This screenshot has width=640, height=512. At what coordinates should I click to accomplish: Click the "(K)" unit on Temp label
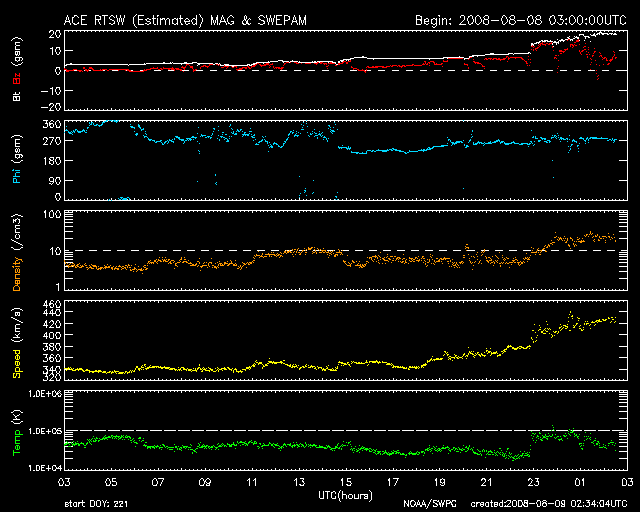17,417
